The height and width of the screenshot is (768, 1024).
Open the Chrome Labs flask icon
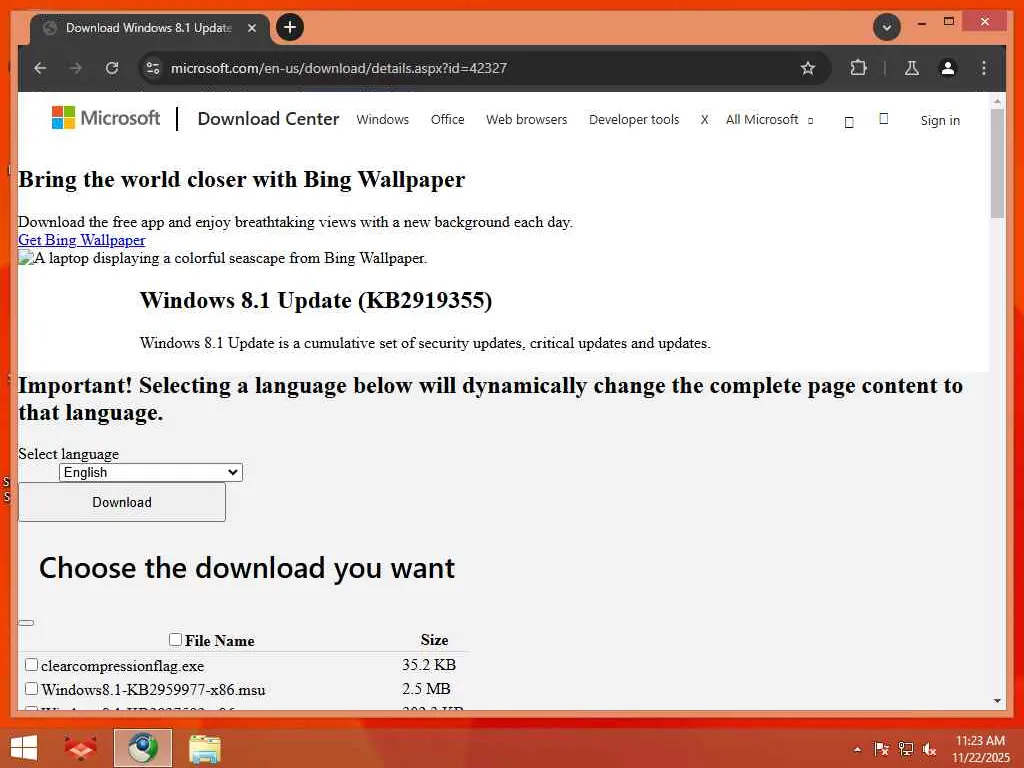pyautogui.click(x=912, y=68)
